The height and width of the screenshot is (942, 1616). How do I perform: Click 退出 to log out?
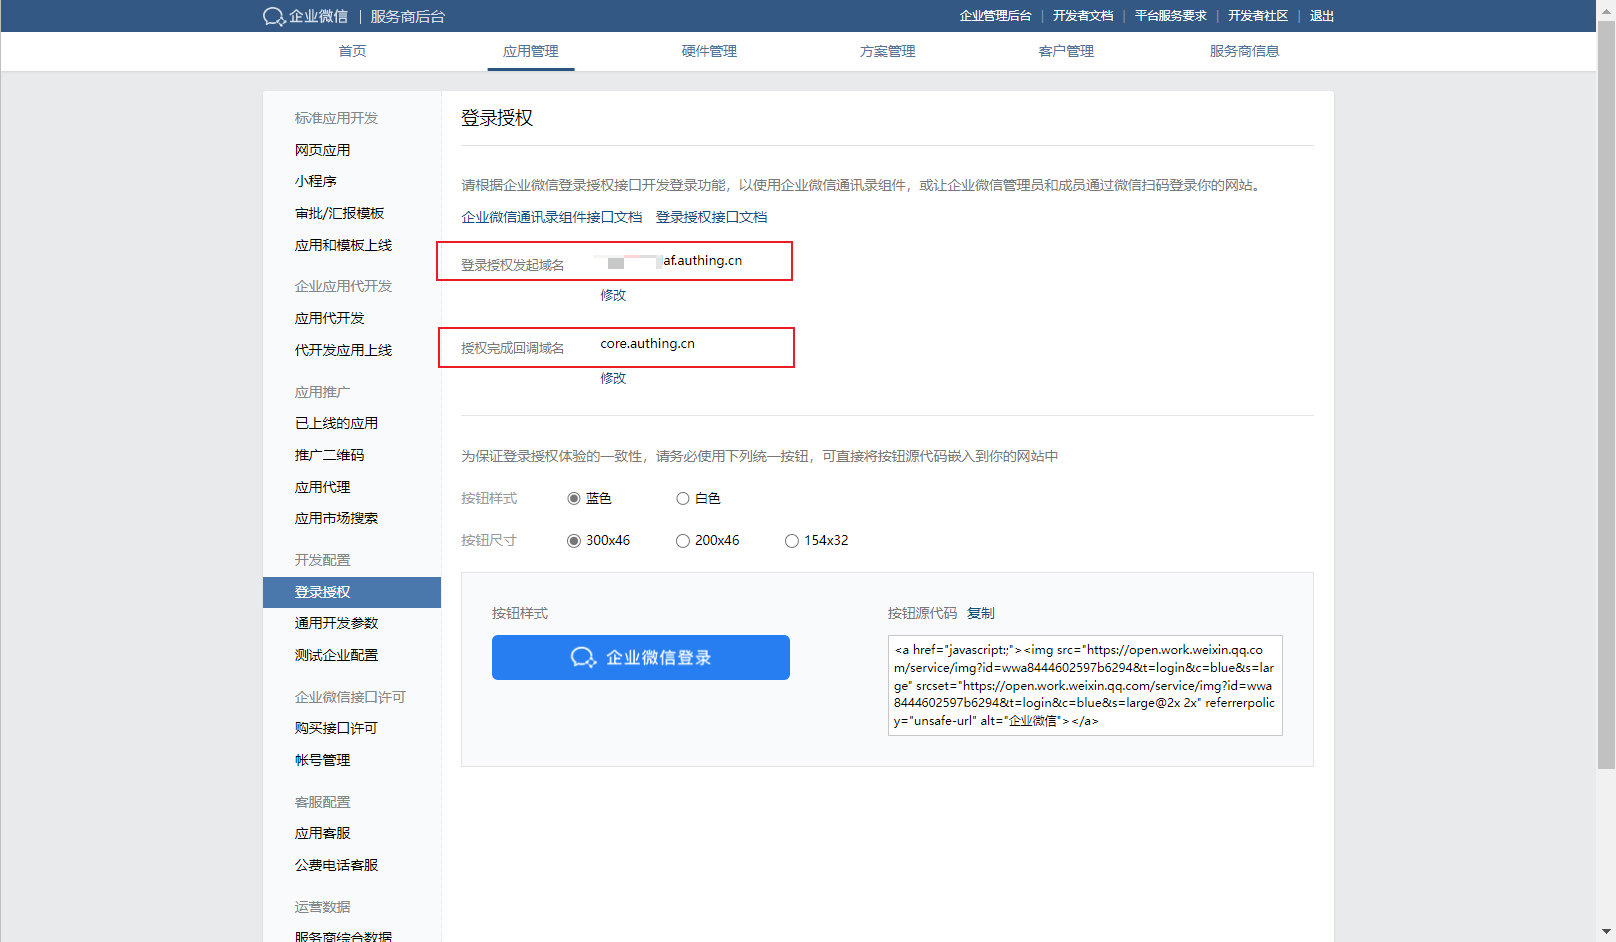tap(1320, 16)
